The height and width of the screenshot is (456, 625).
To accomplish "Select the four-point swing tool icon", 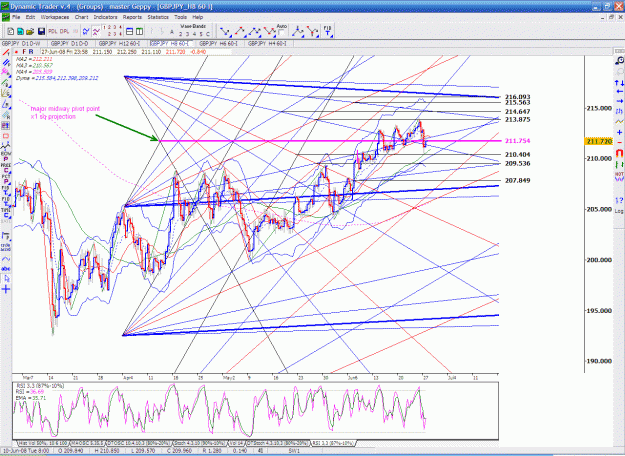I will click(x=269, y=31).
